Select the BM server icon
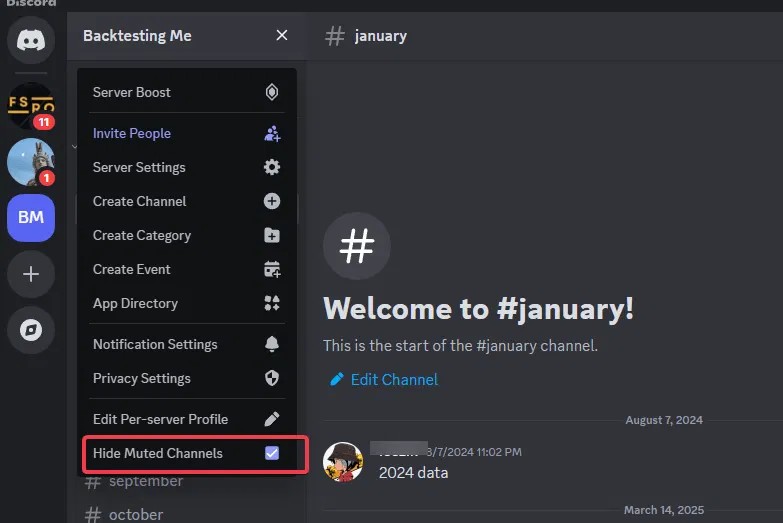Screen dimensions: 783x523 tap(31, 217)
